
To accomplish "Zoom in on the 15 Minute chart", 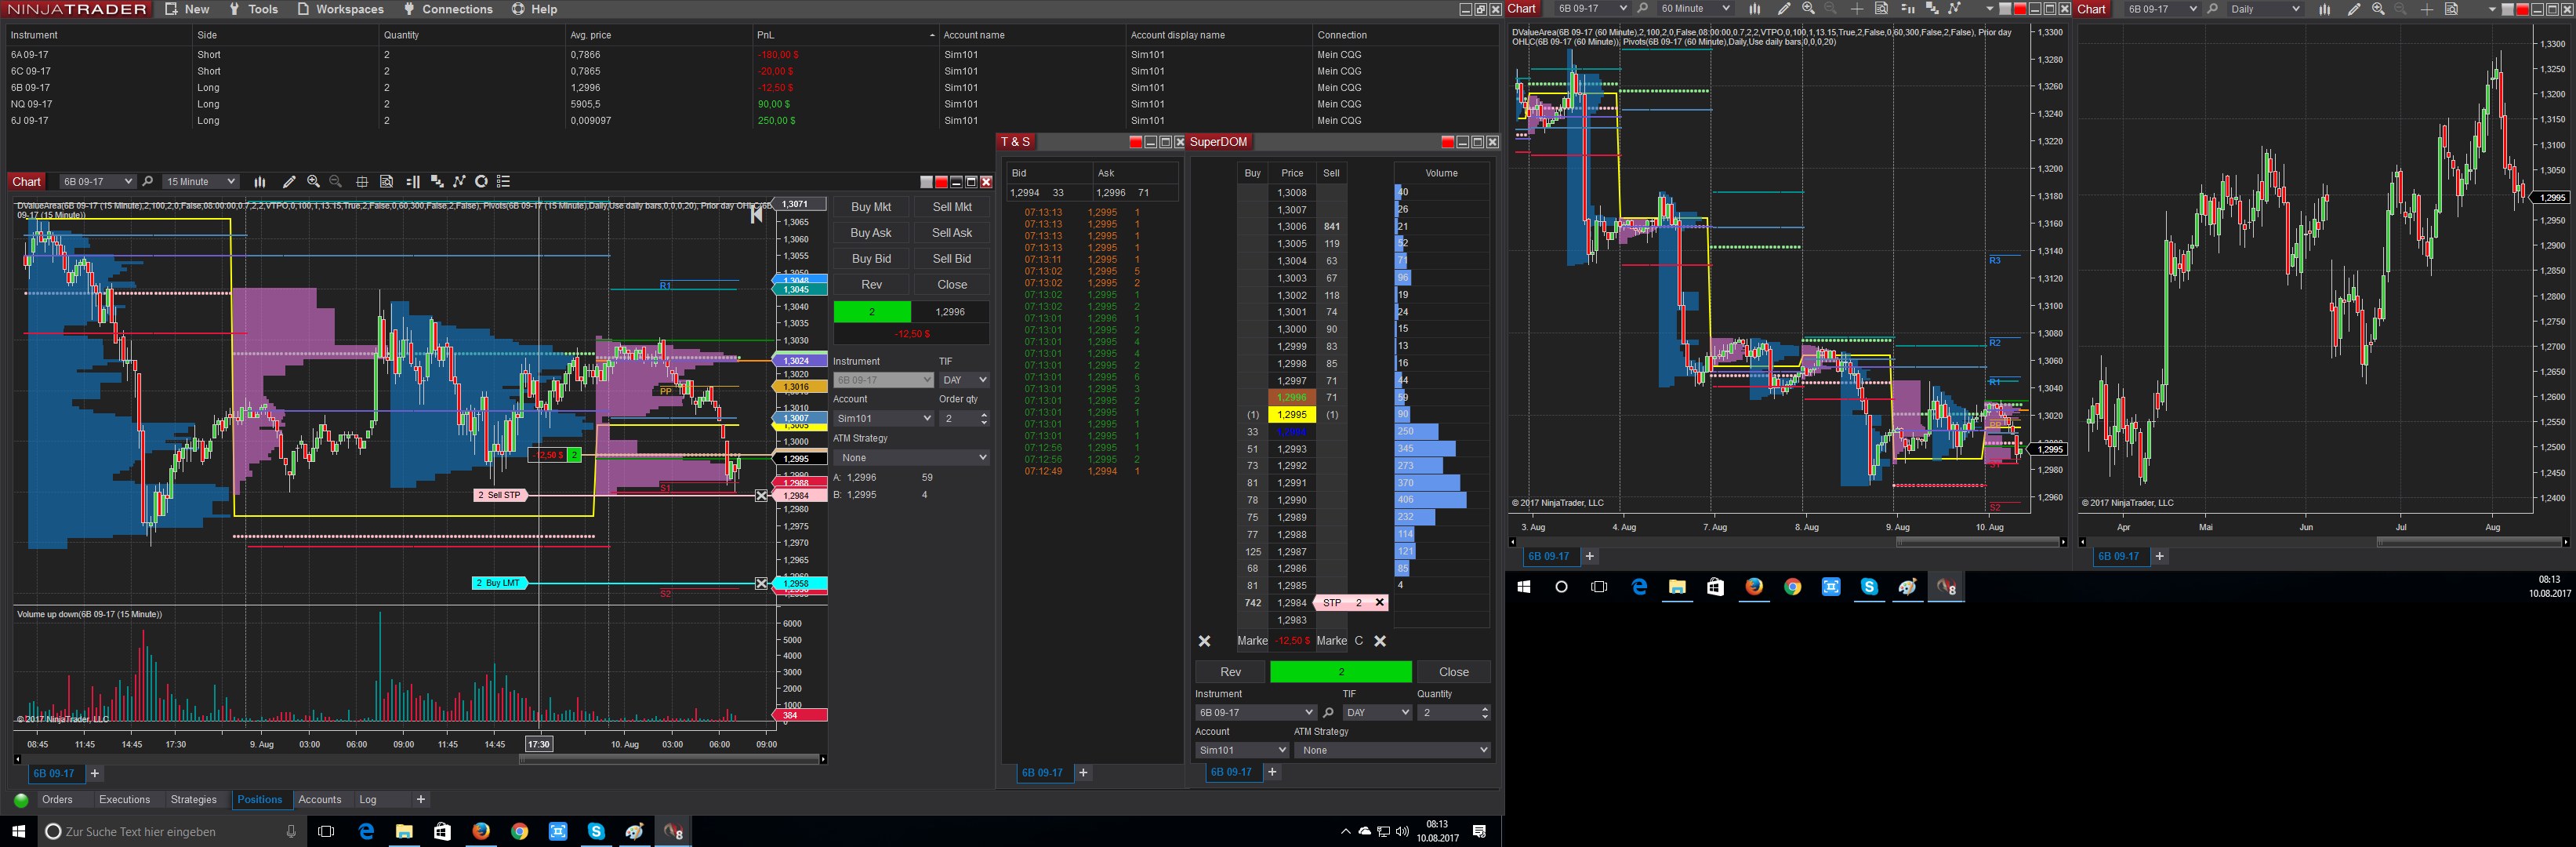I will tap(313, 182).
